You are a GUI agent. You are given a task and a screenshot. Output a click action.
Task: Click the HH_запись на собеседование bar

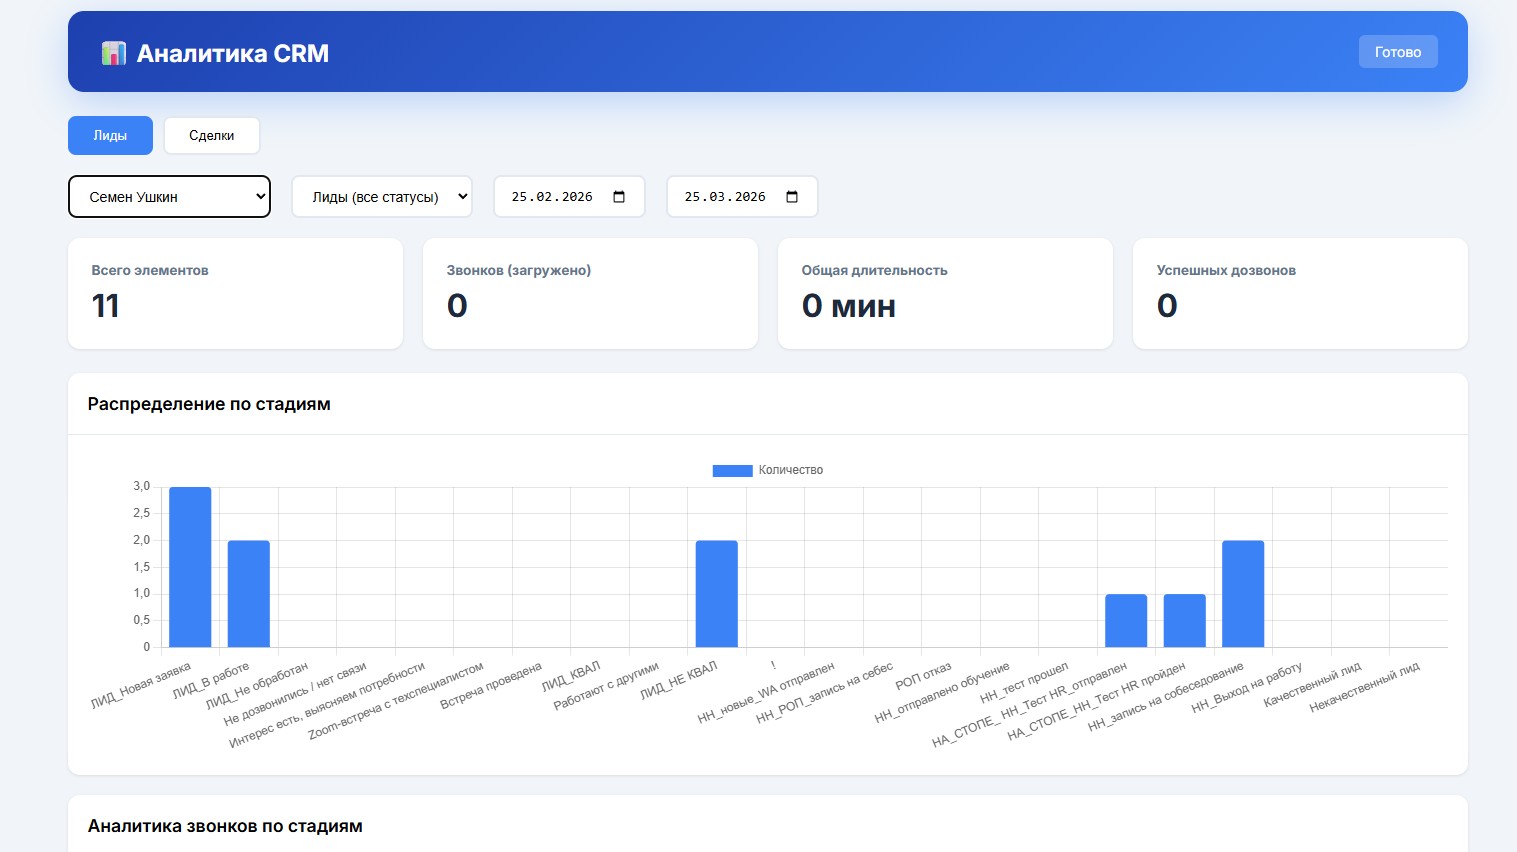click(x=1243, y=594)
